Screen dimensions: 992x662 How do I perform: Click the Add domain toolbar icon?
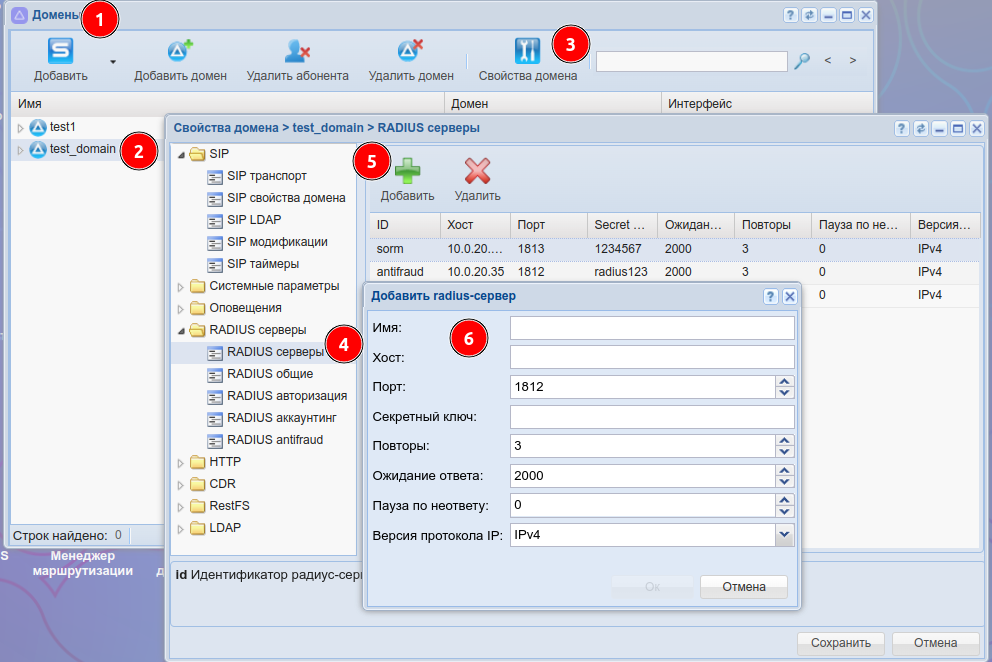[x=180, y=52]
